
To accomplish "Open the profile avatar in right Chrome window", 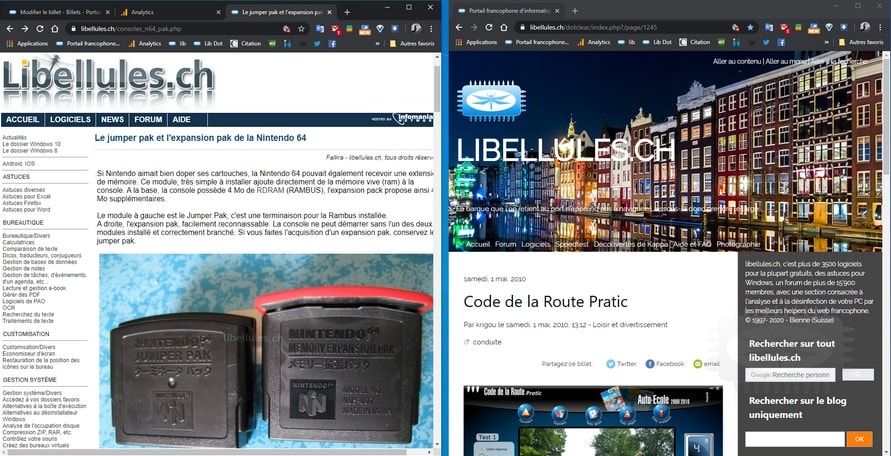I will click(865, 27).
